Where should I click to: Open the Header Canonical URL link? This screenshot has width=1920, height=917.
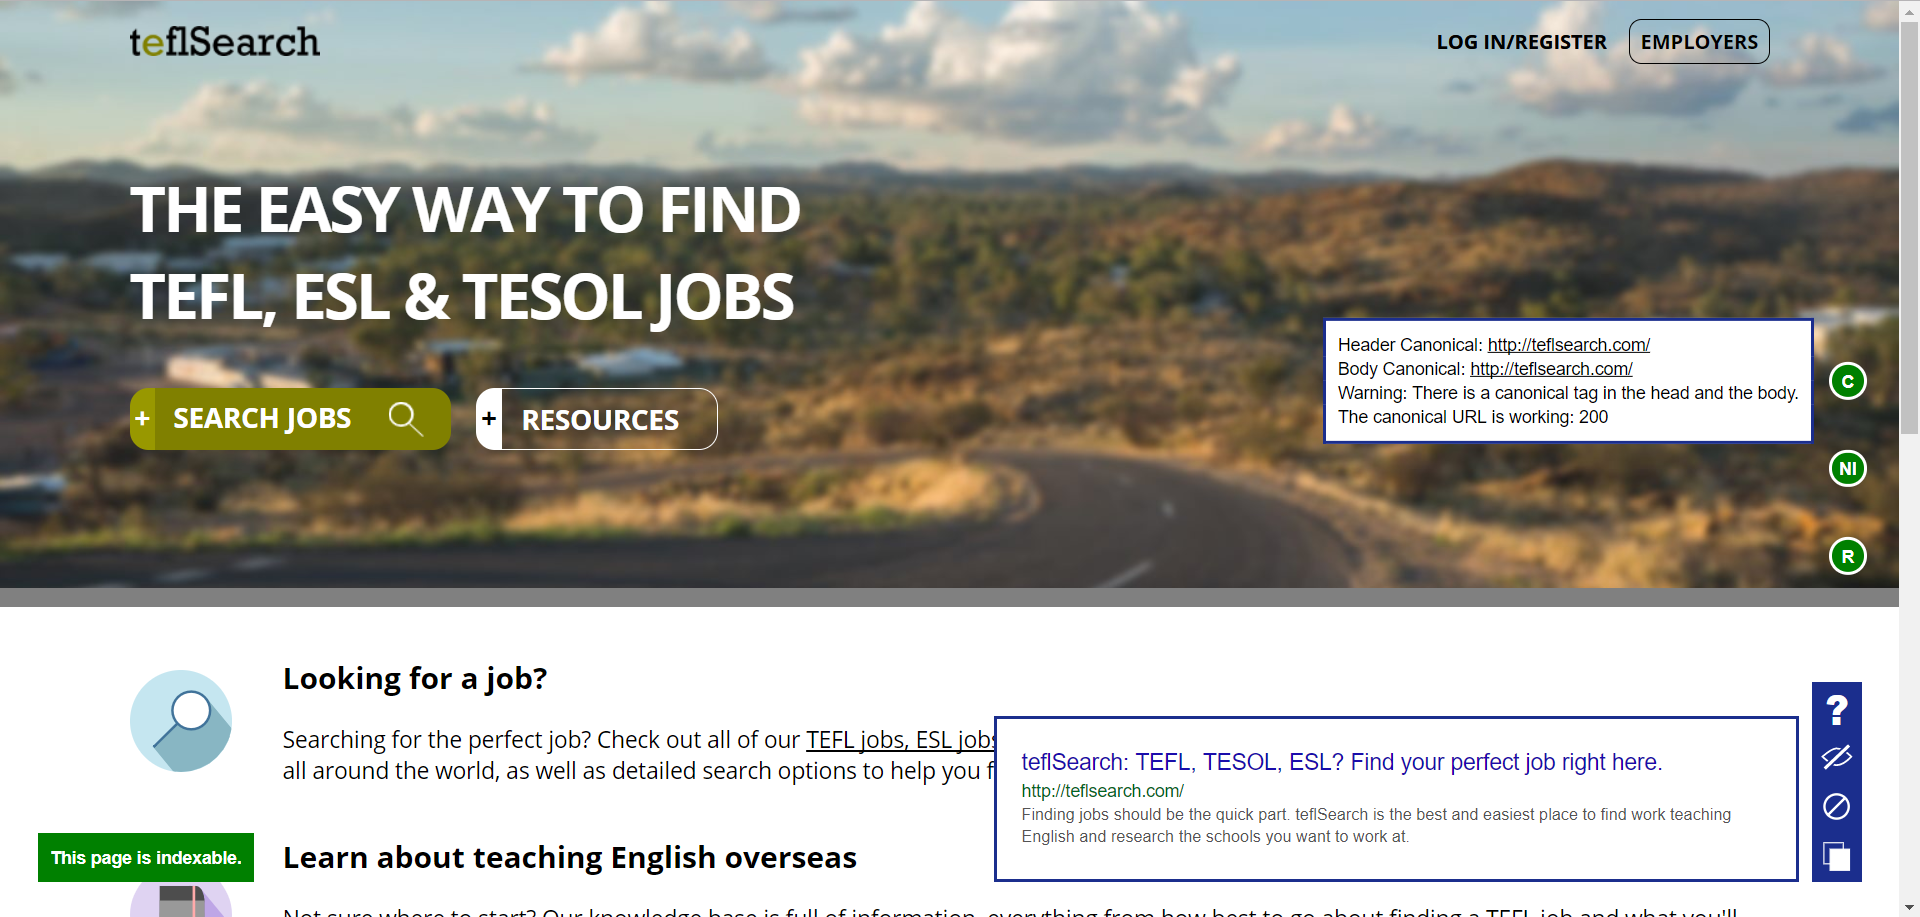[1568, 345]
